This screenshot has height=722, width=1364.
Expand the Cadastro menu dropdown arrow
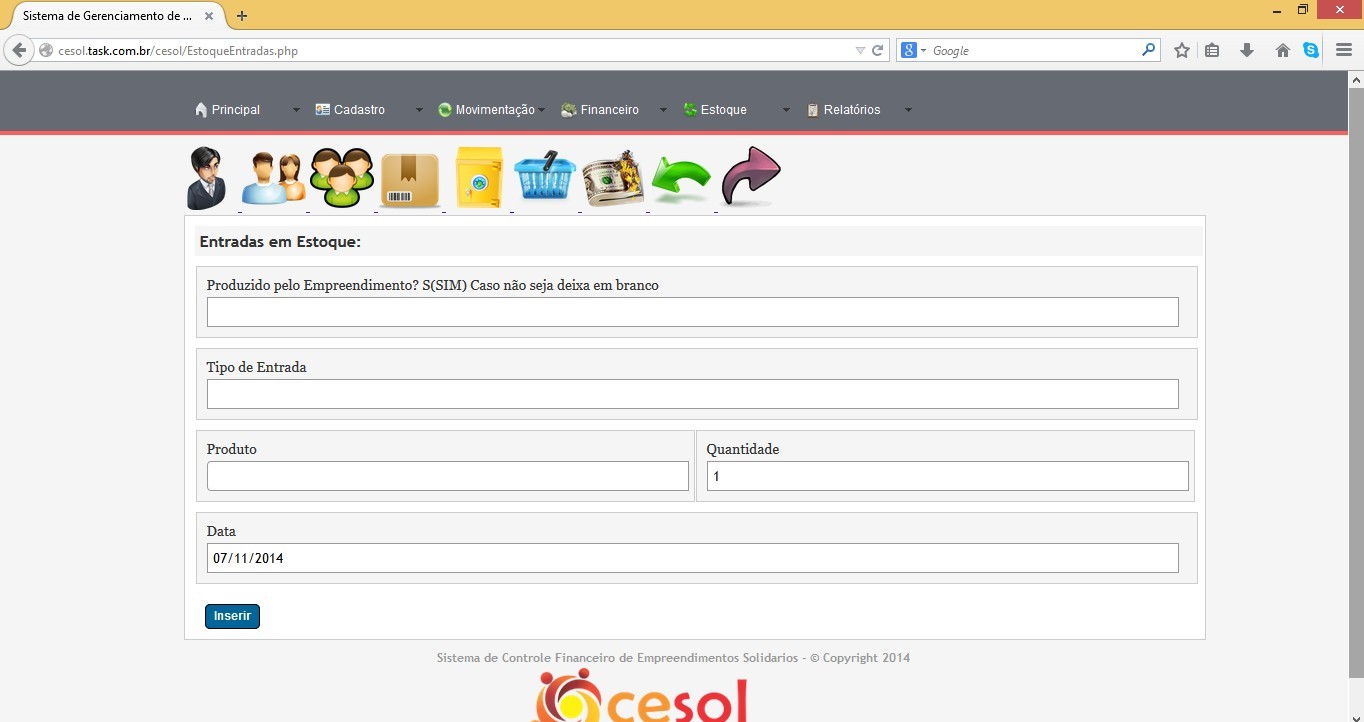tap(419, 110)
